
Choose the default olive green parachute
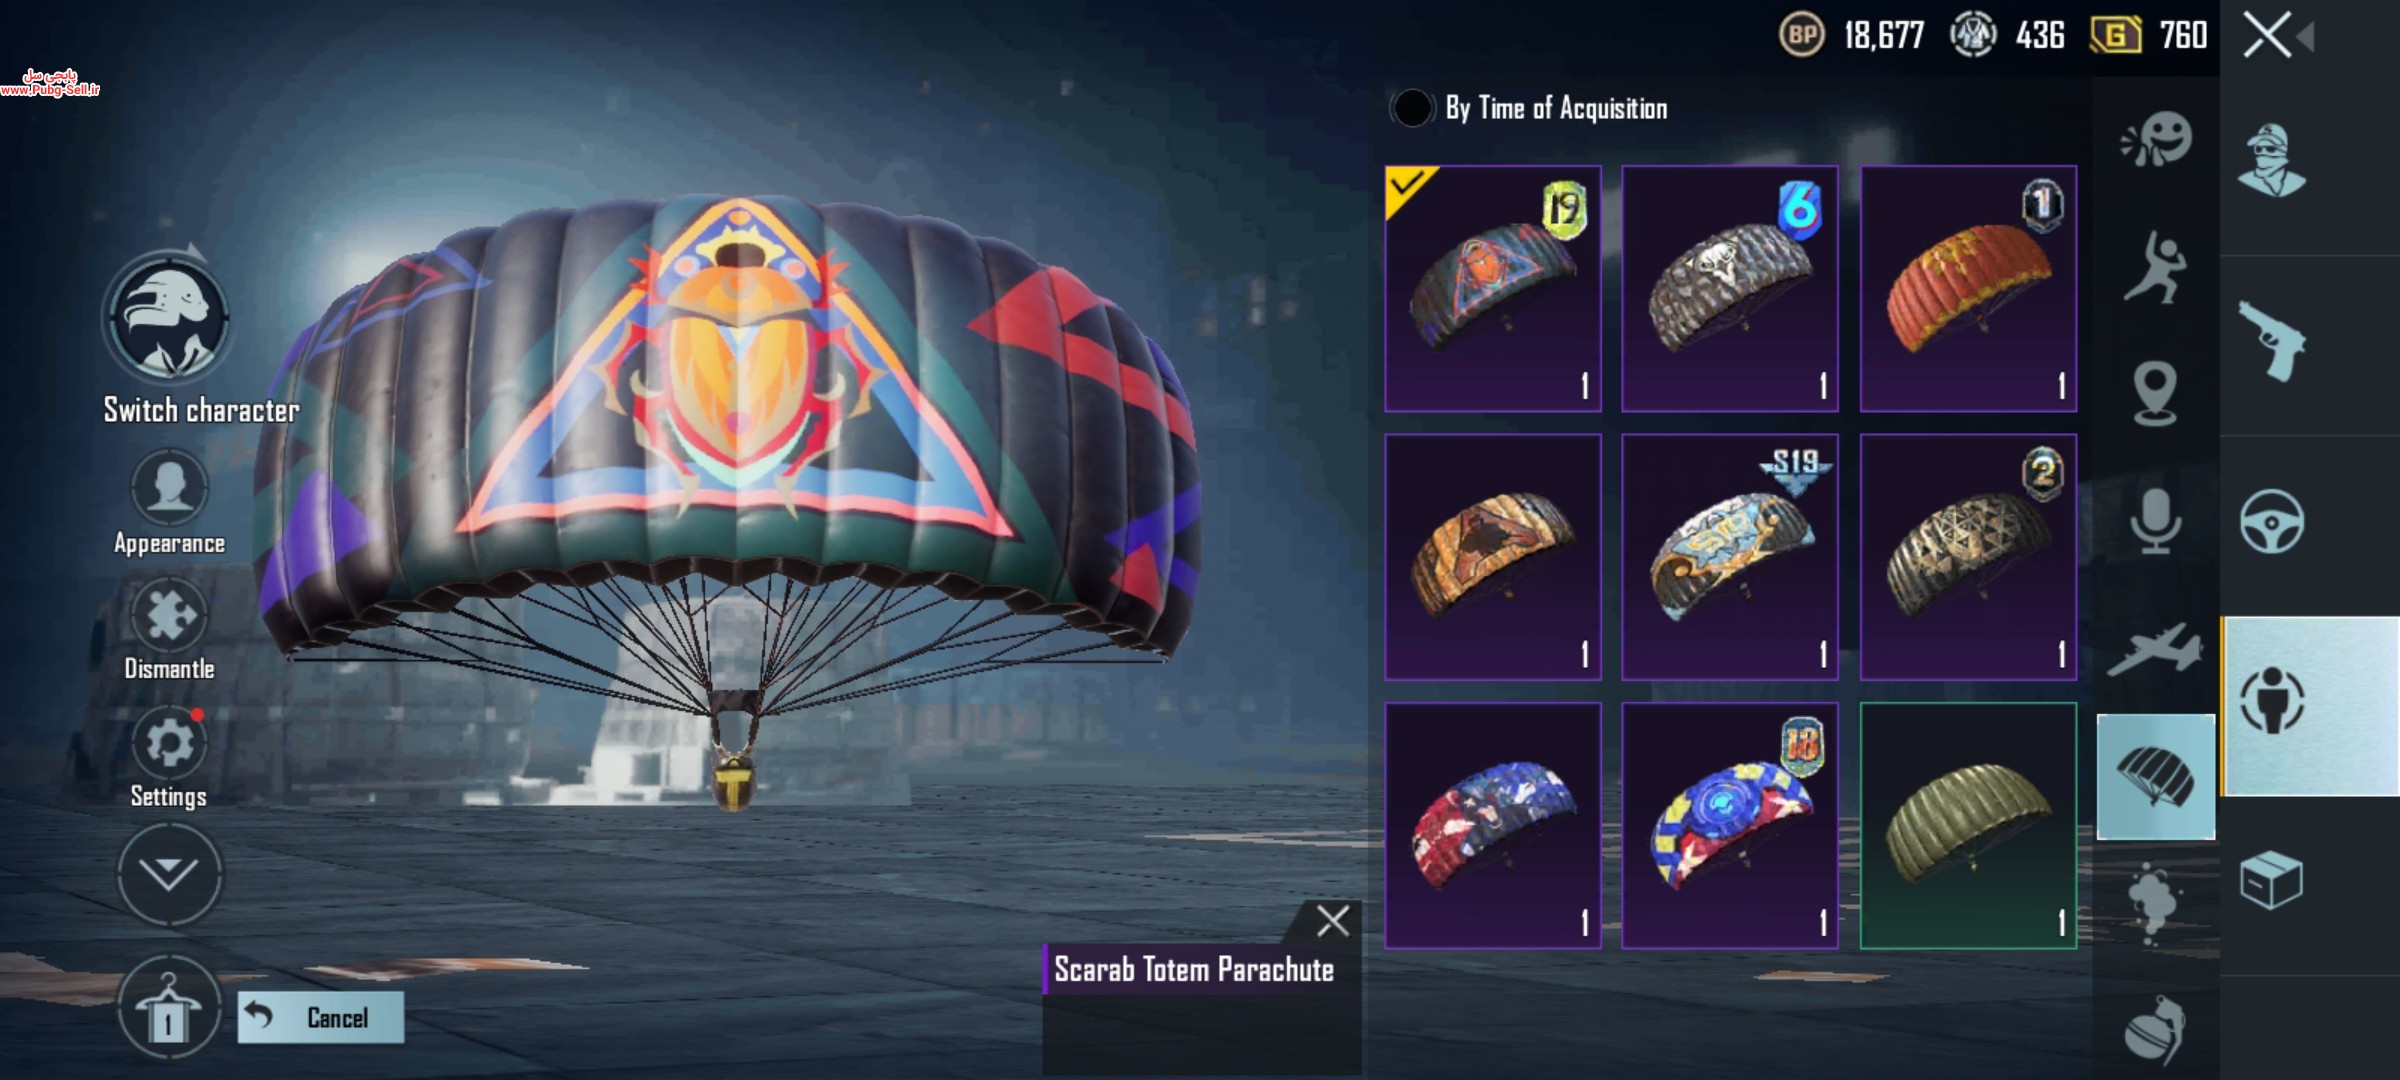tap(1968, 825)
